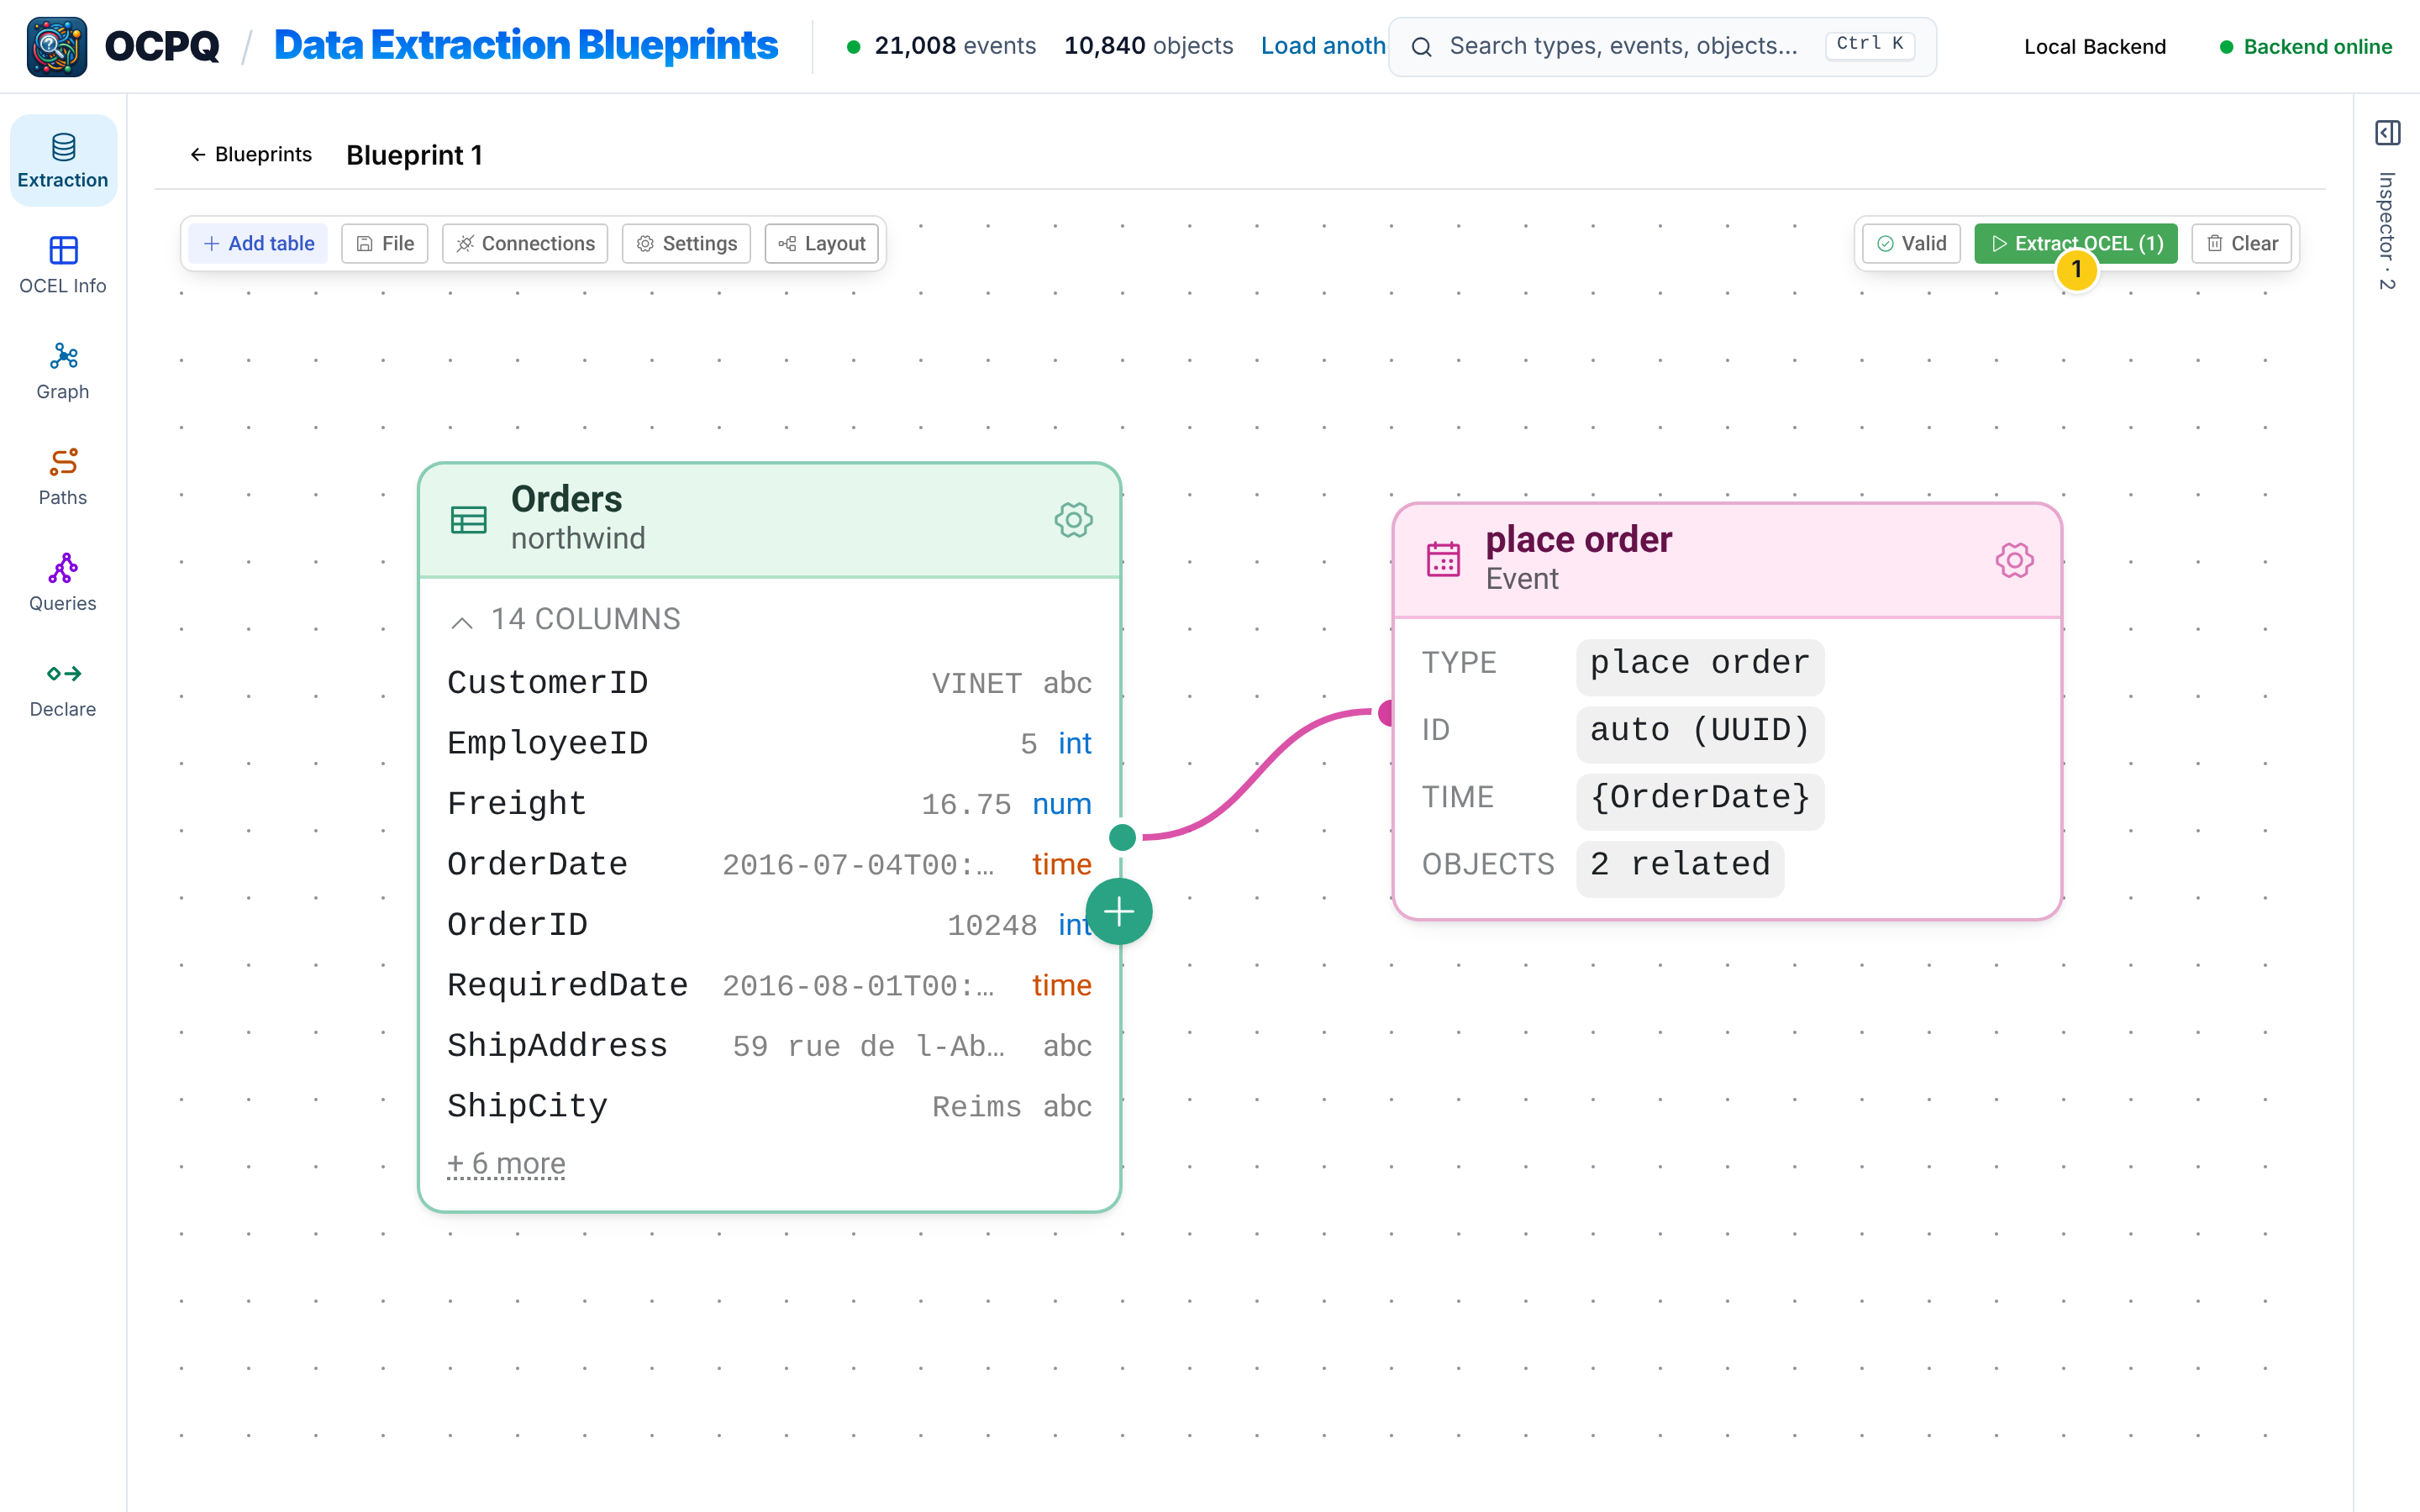Focus the search types, events, objects field
The height and width of the screenshot is (1512, 2420).
[1662, 46]
